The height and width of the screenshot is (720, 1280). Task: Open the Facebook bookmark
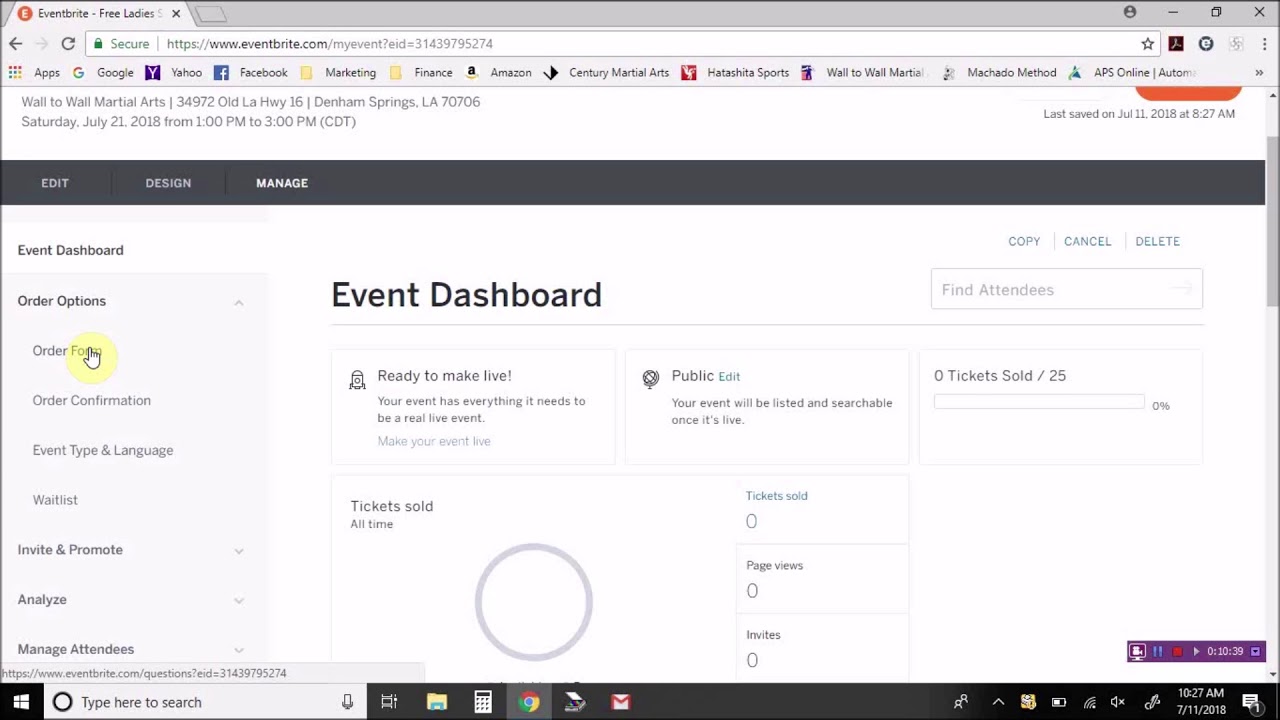(251, 73)
